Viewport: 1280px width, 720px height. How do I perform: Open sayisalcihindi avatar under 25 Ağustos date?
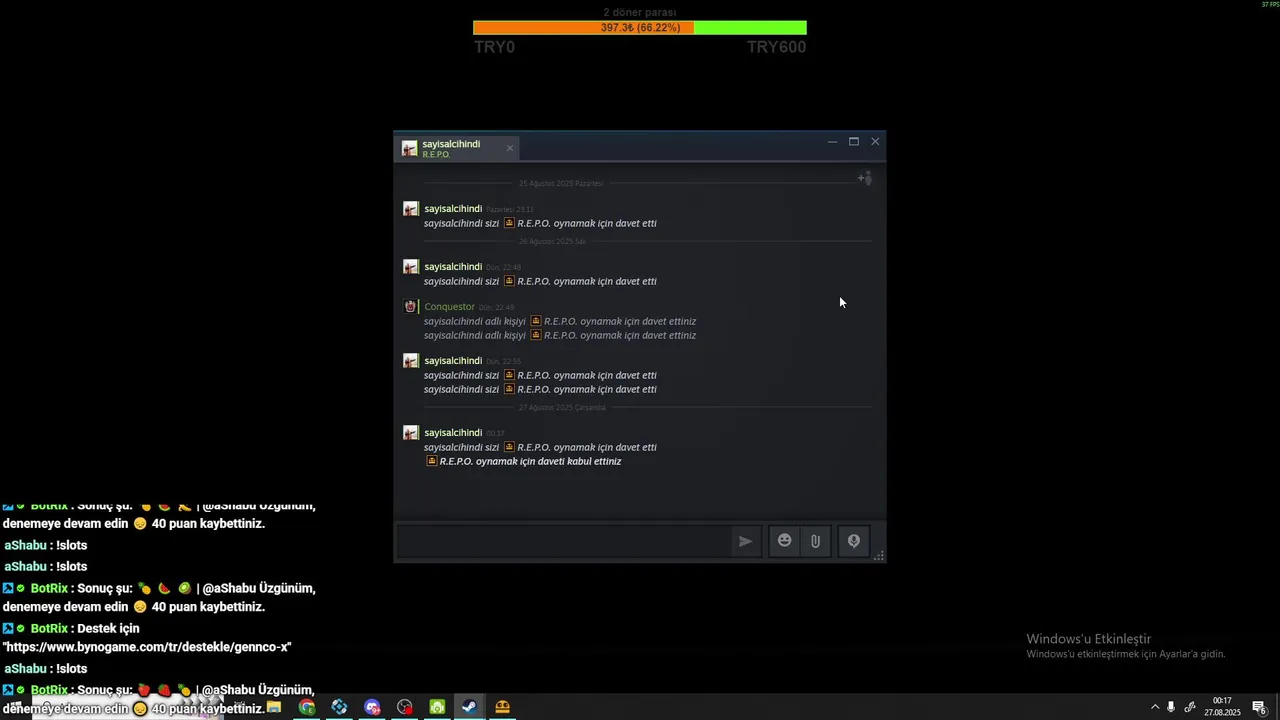click(x=411, y=209)
